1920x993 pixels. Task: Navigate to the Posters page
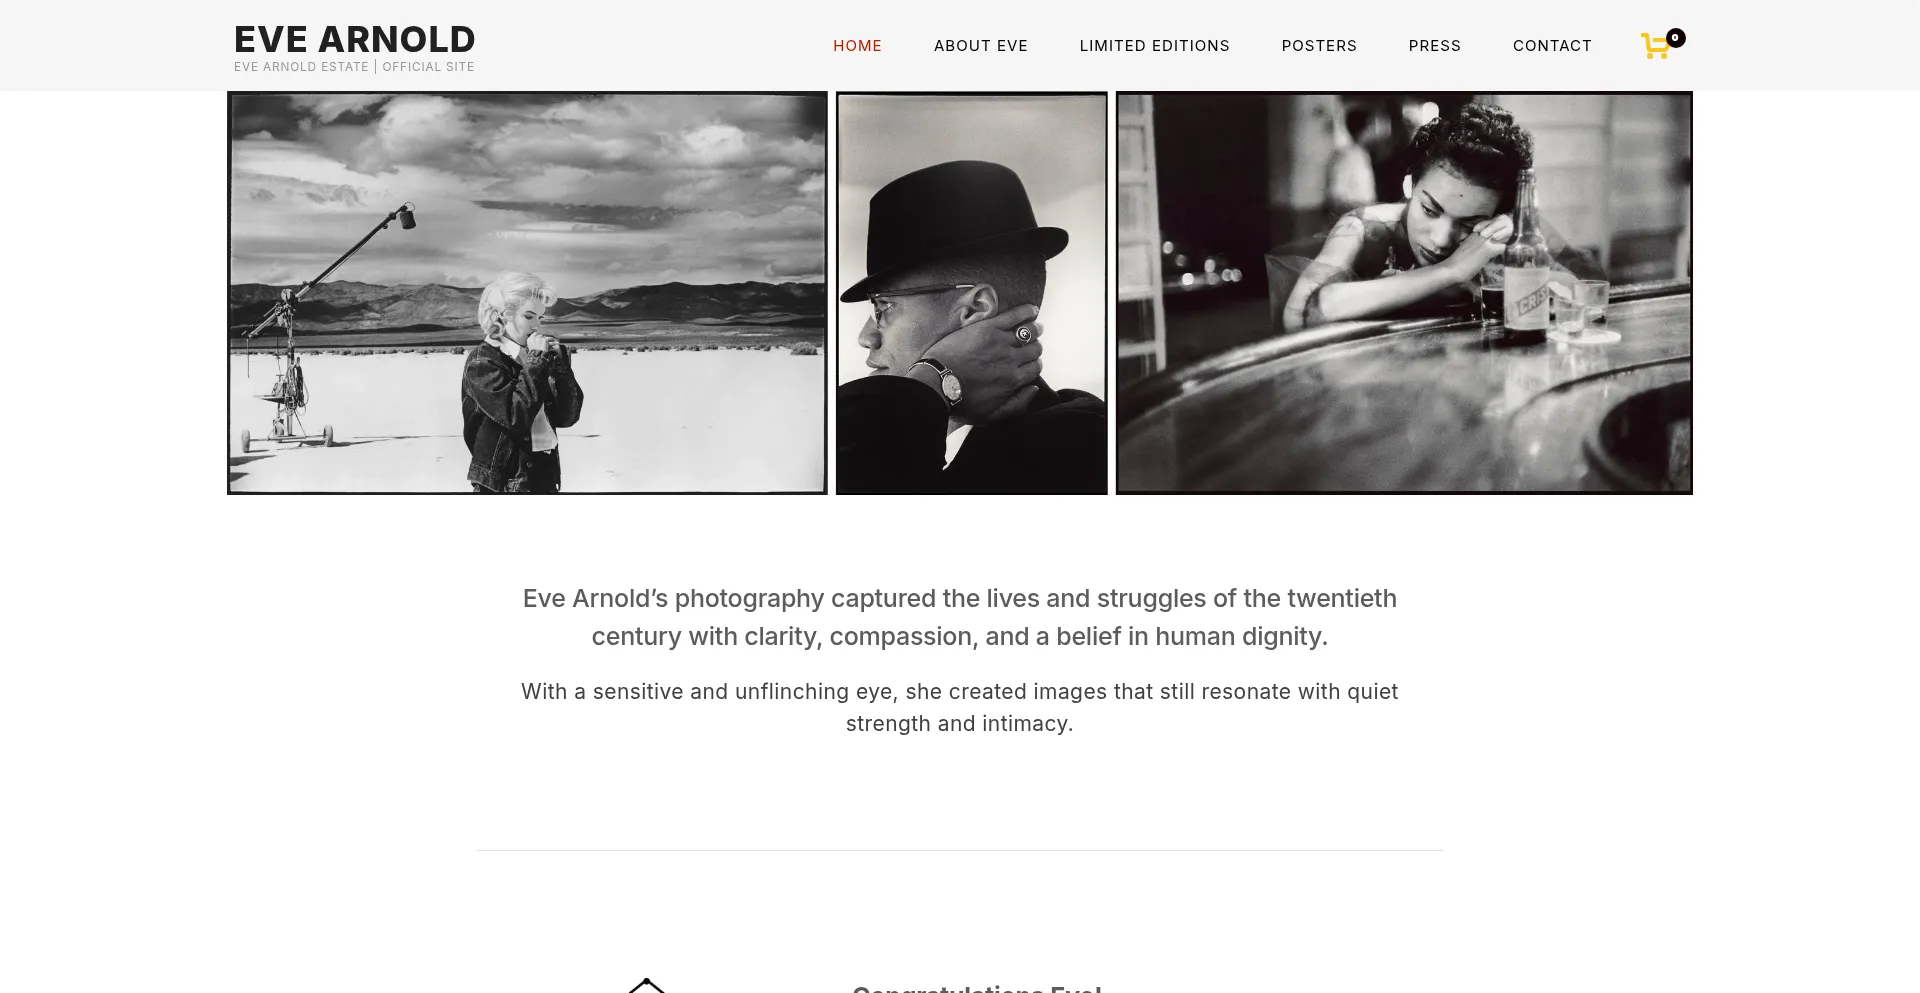tap(1319, 46)
